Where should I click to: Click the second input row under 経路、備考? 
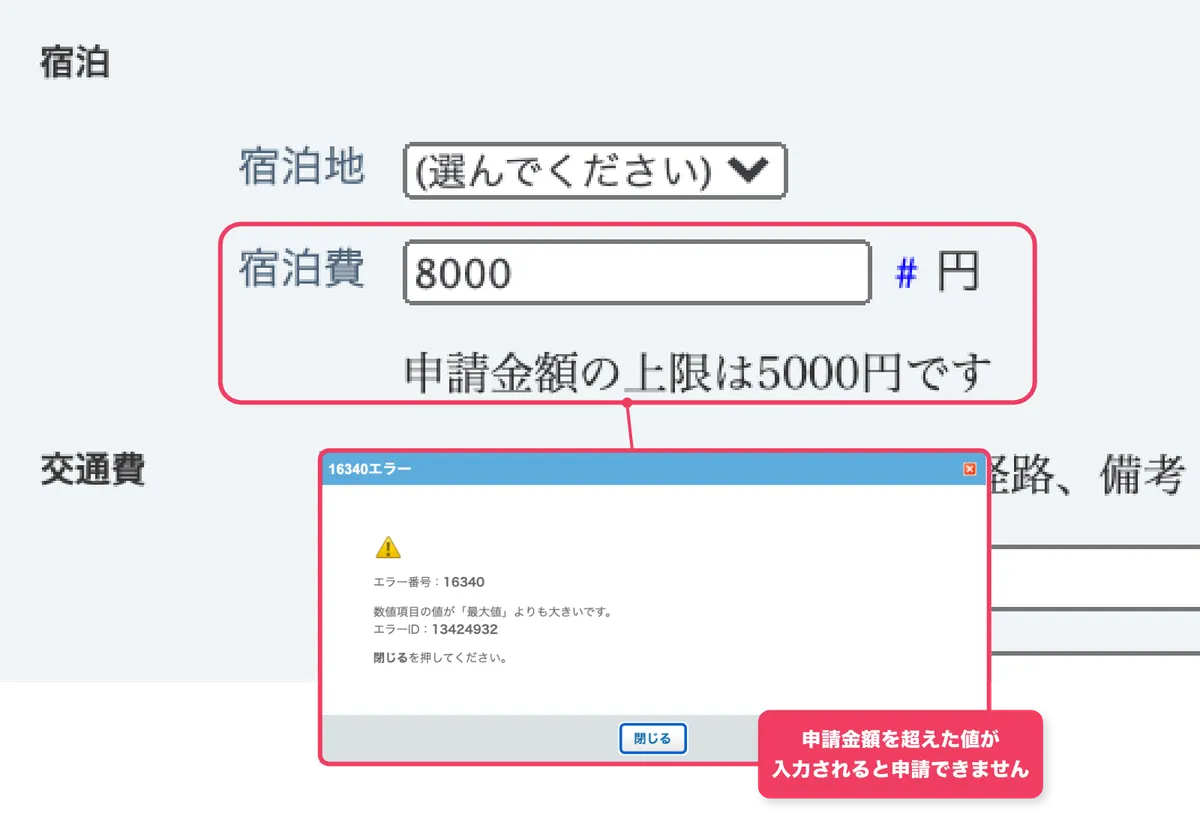[x=1095, y=631]
